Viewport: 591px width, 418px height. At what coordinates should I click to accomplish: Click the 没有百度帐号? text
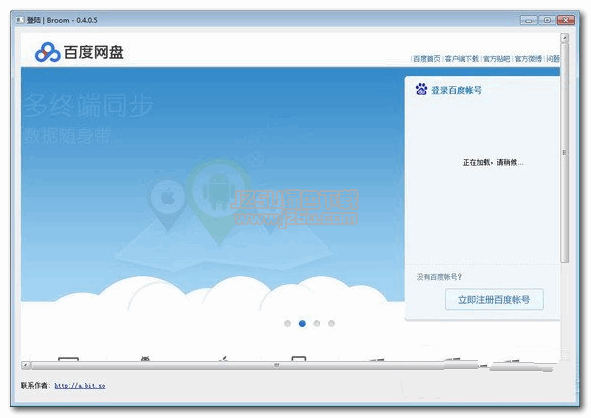pos(439,277)
